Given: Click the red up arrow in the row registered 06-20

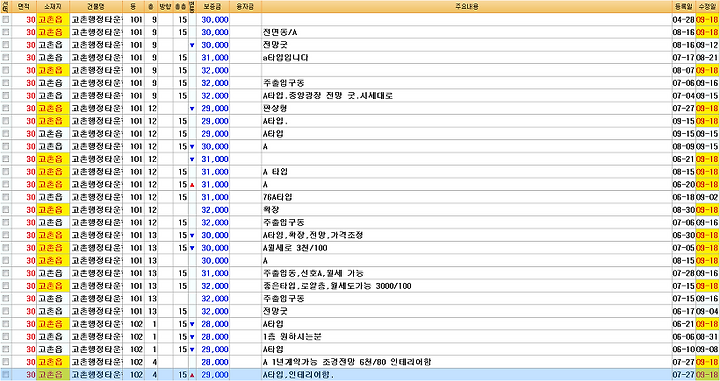Looking at the screenshot, I should pos(192,185).
